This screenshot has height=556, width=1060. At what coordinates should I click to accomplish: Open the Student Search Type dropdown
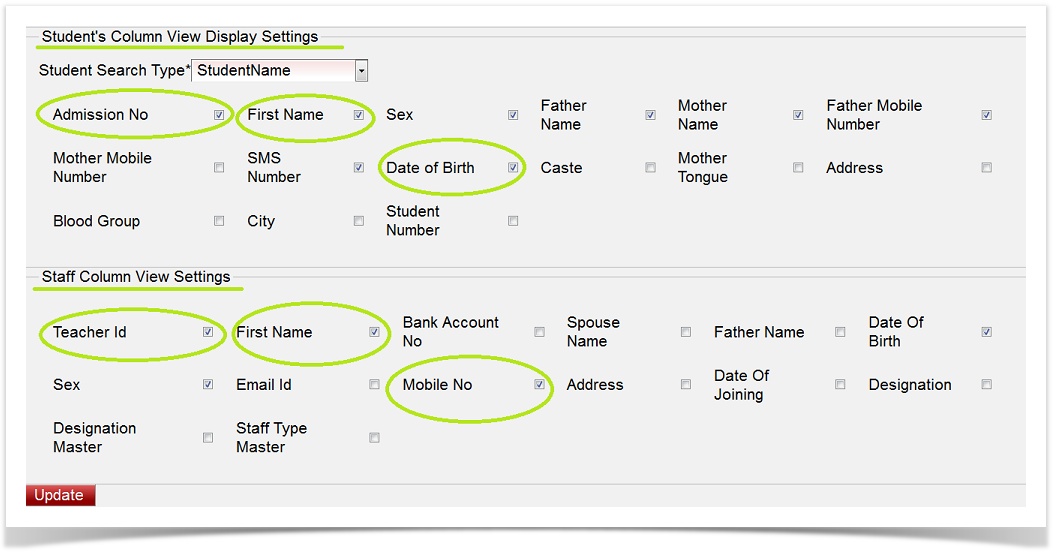(361, 71)
